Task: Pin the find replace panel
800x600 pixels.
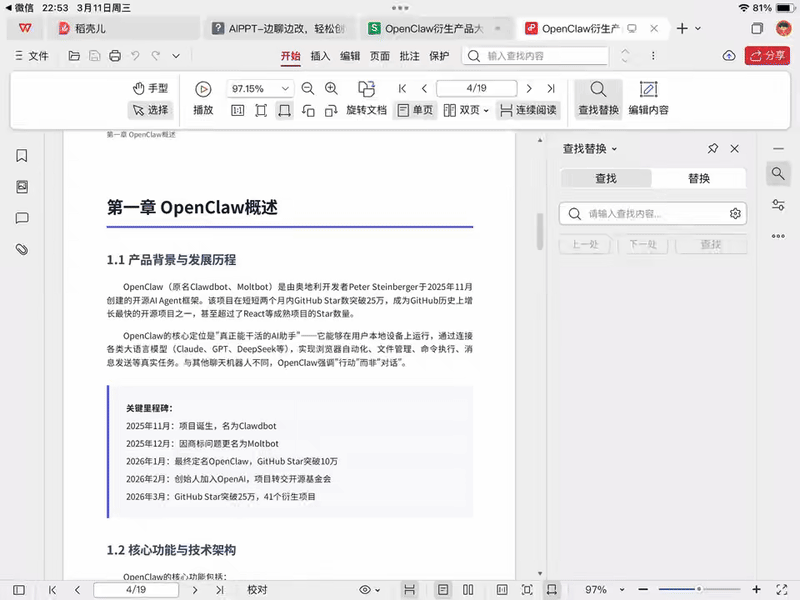Action: point(713,148)
